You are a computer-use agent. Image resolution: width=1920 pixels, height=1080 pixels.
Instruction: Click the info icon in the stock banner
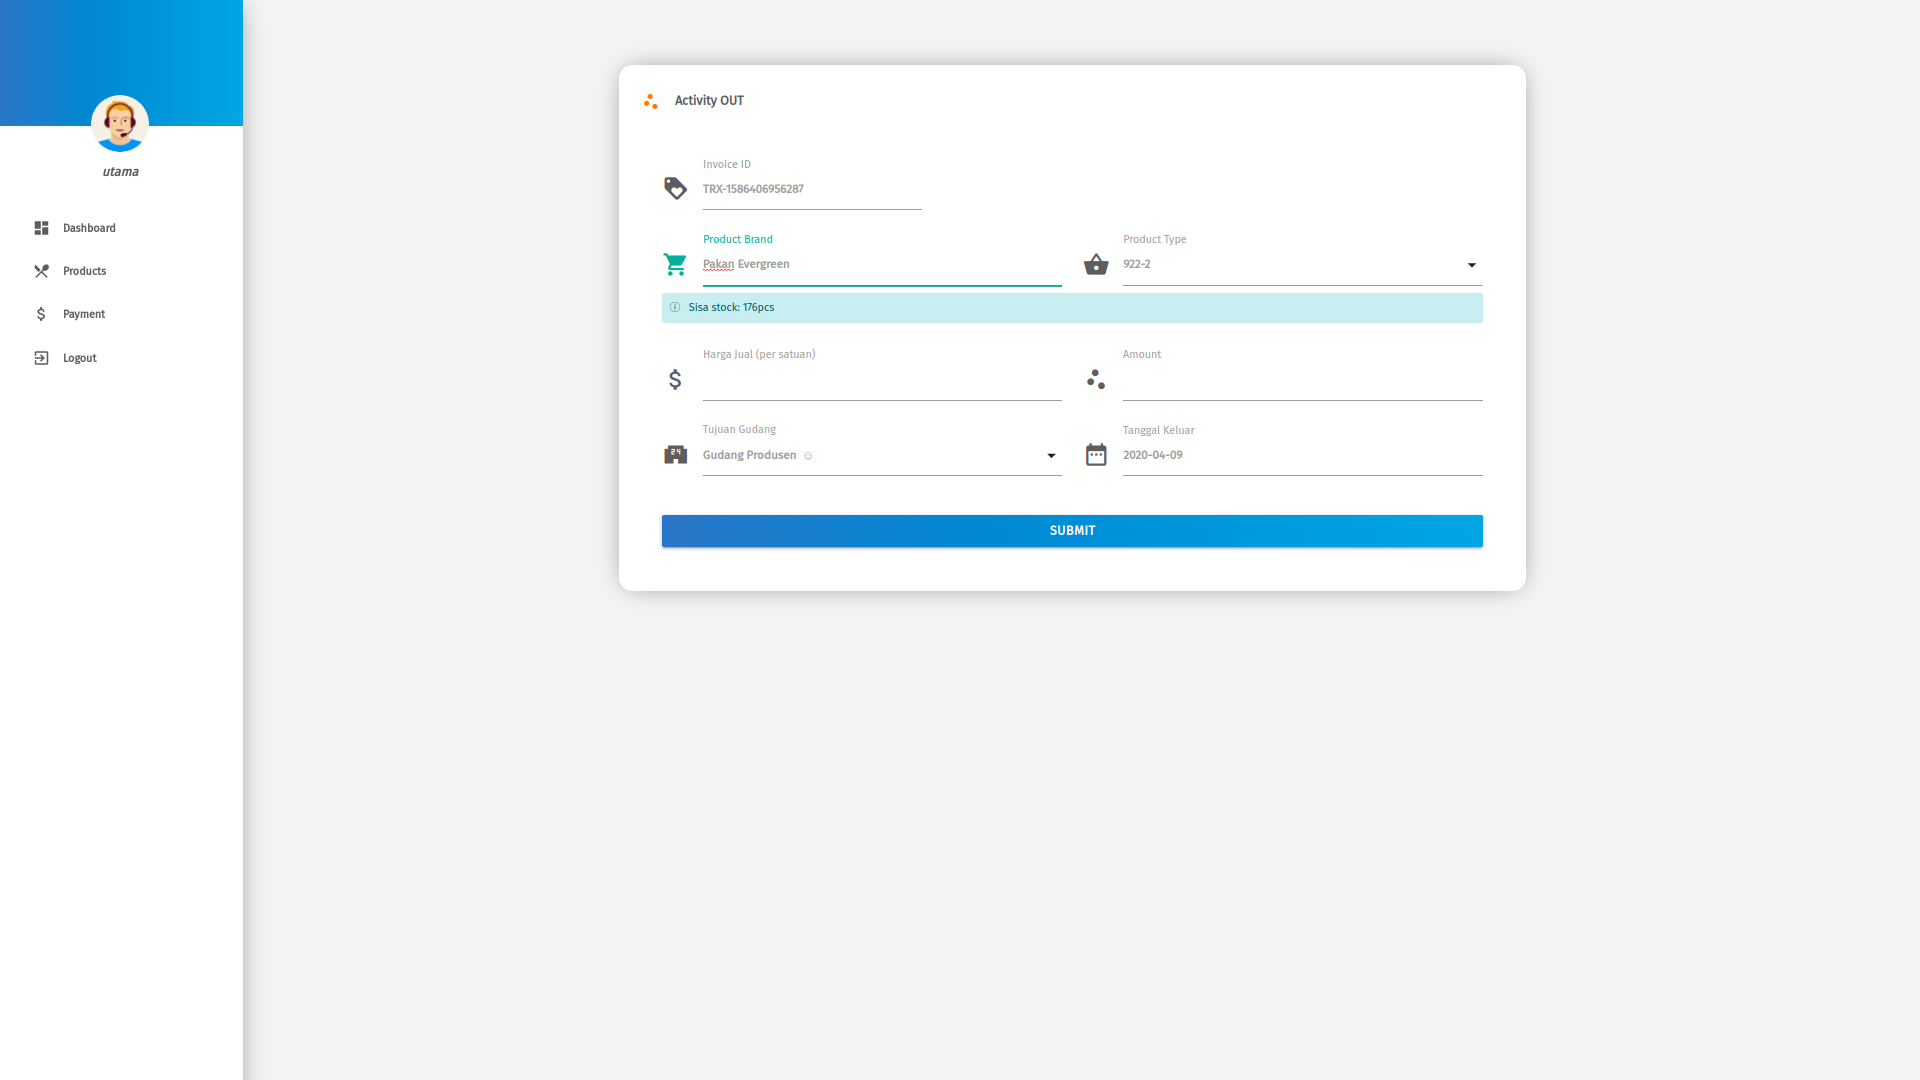[x=675, y=307]
